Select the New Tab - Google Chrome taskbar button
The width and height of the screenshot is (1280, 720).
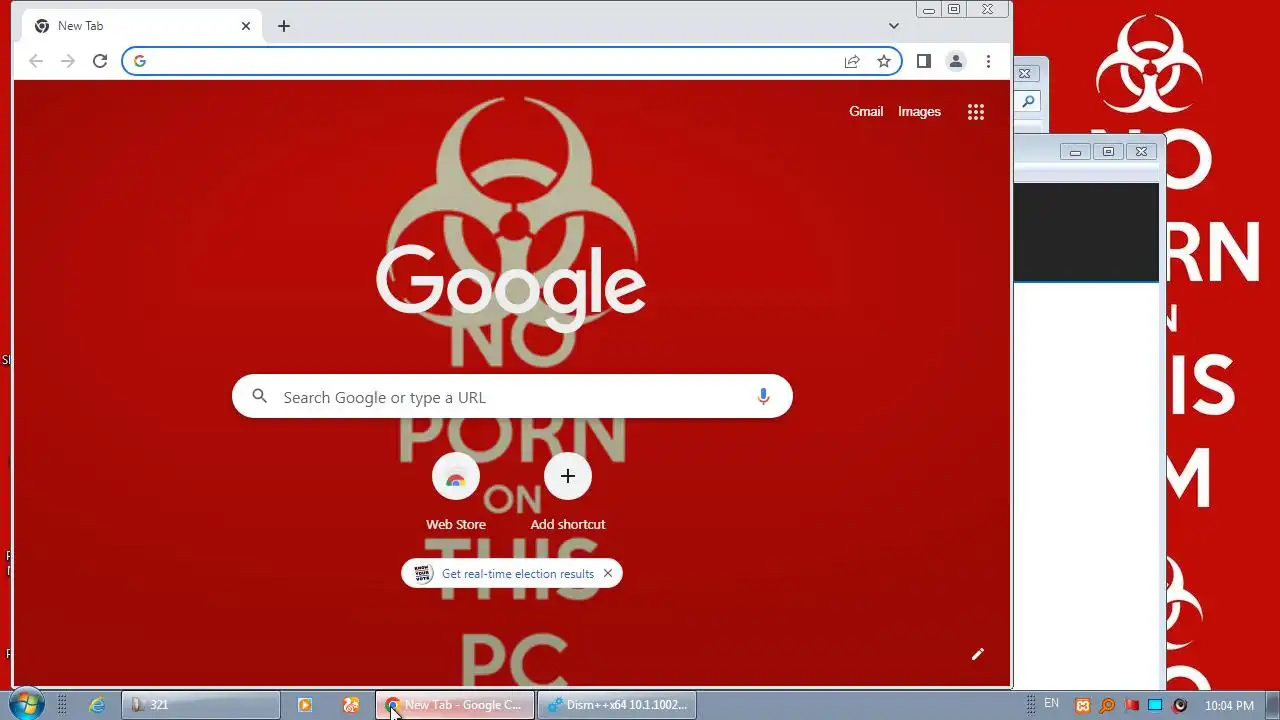coord(455,705)
